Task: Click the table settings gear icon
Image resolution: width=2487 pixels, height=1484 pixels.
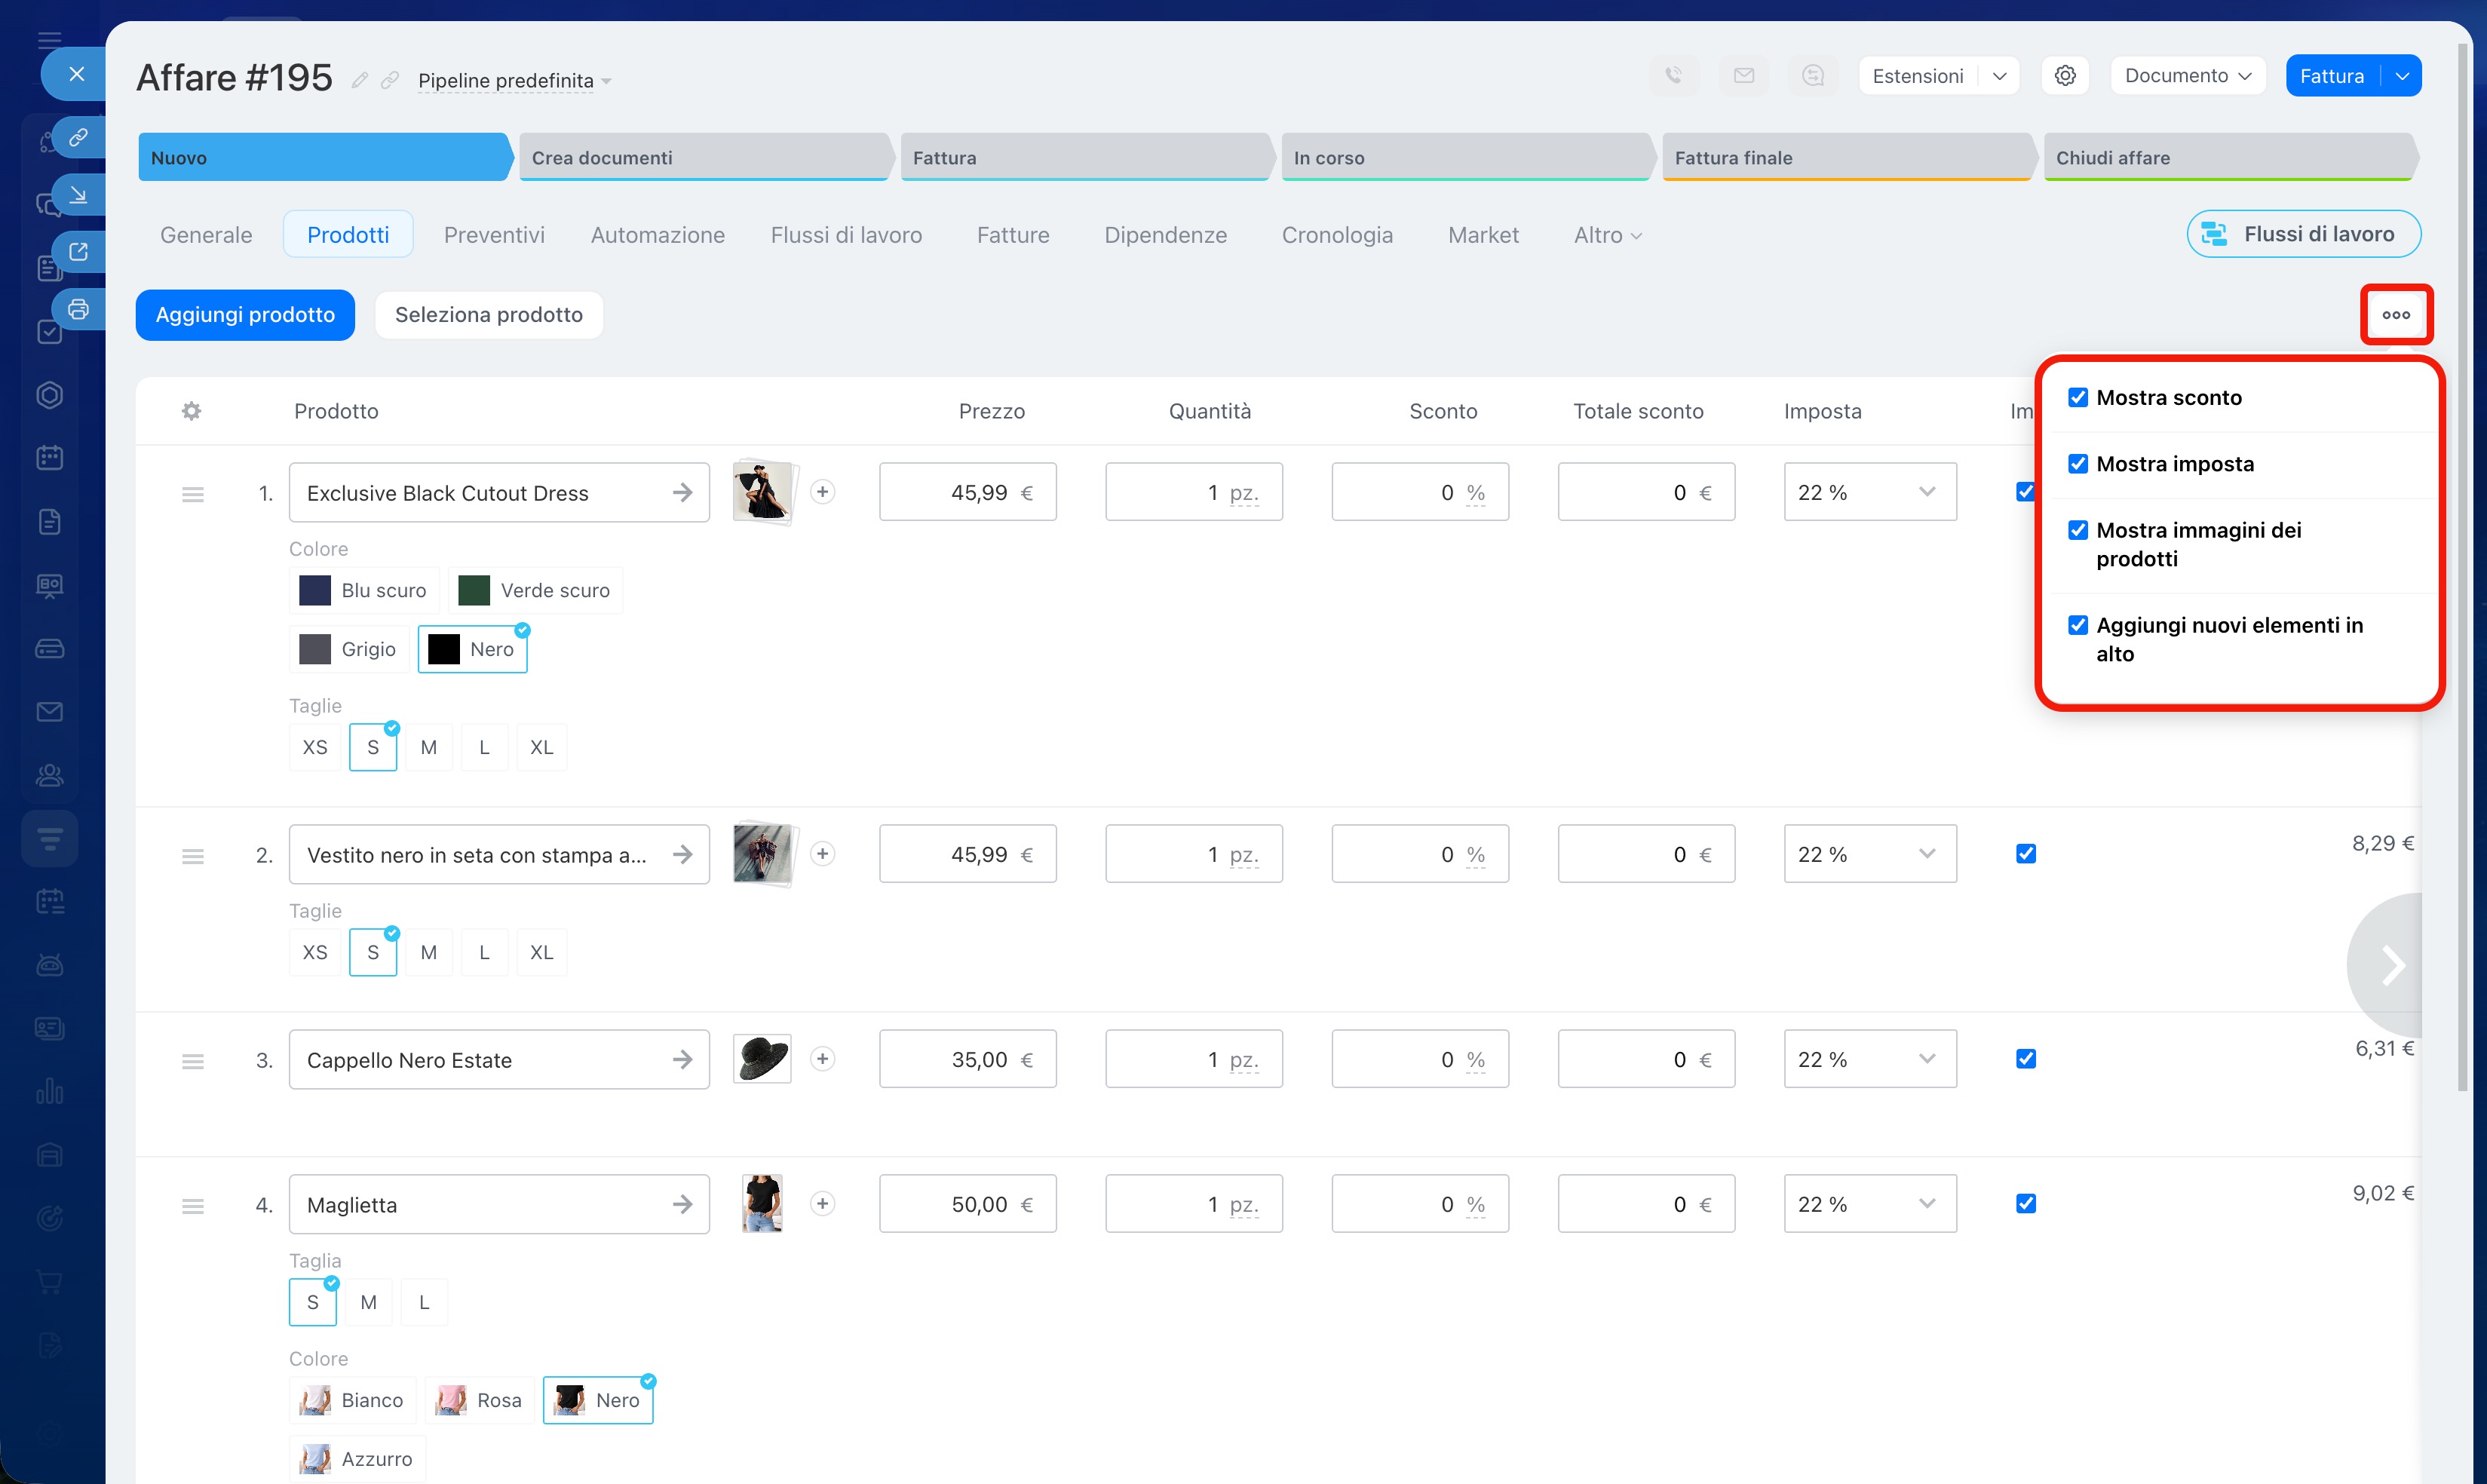Action: (191, 411)
